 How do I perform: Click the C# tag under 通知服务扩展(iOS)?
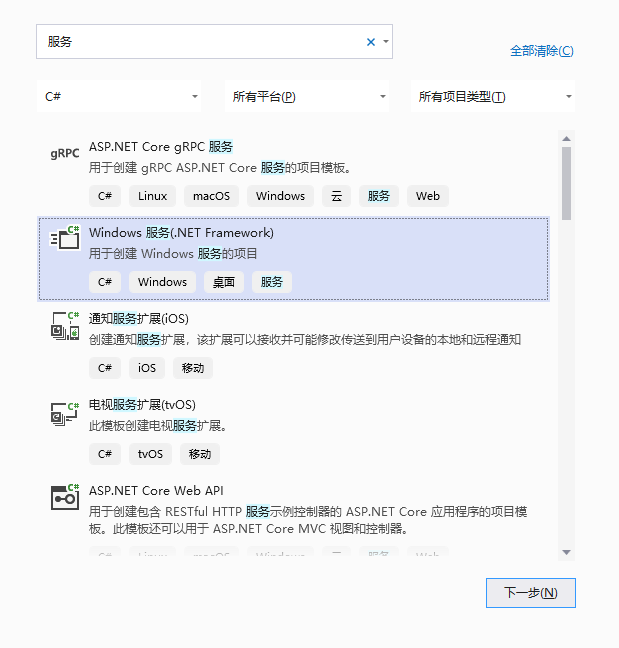tap(105, 368)
